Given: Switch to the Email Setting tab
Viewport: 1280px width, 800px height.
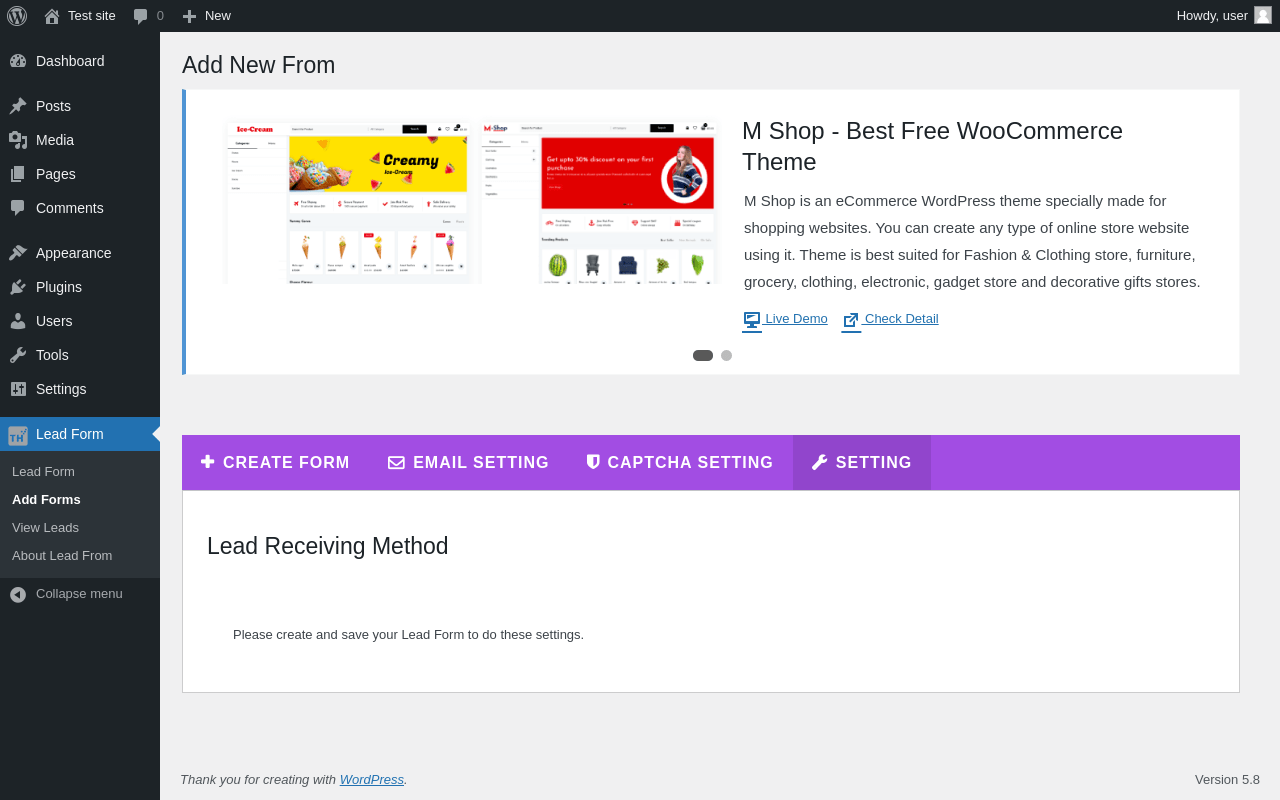Looking at the screenshot, I should coord(468,463).
